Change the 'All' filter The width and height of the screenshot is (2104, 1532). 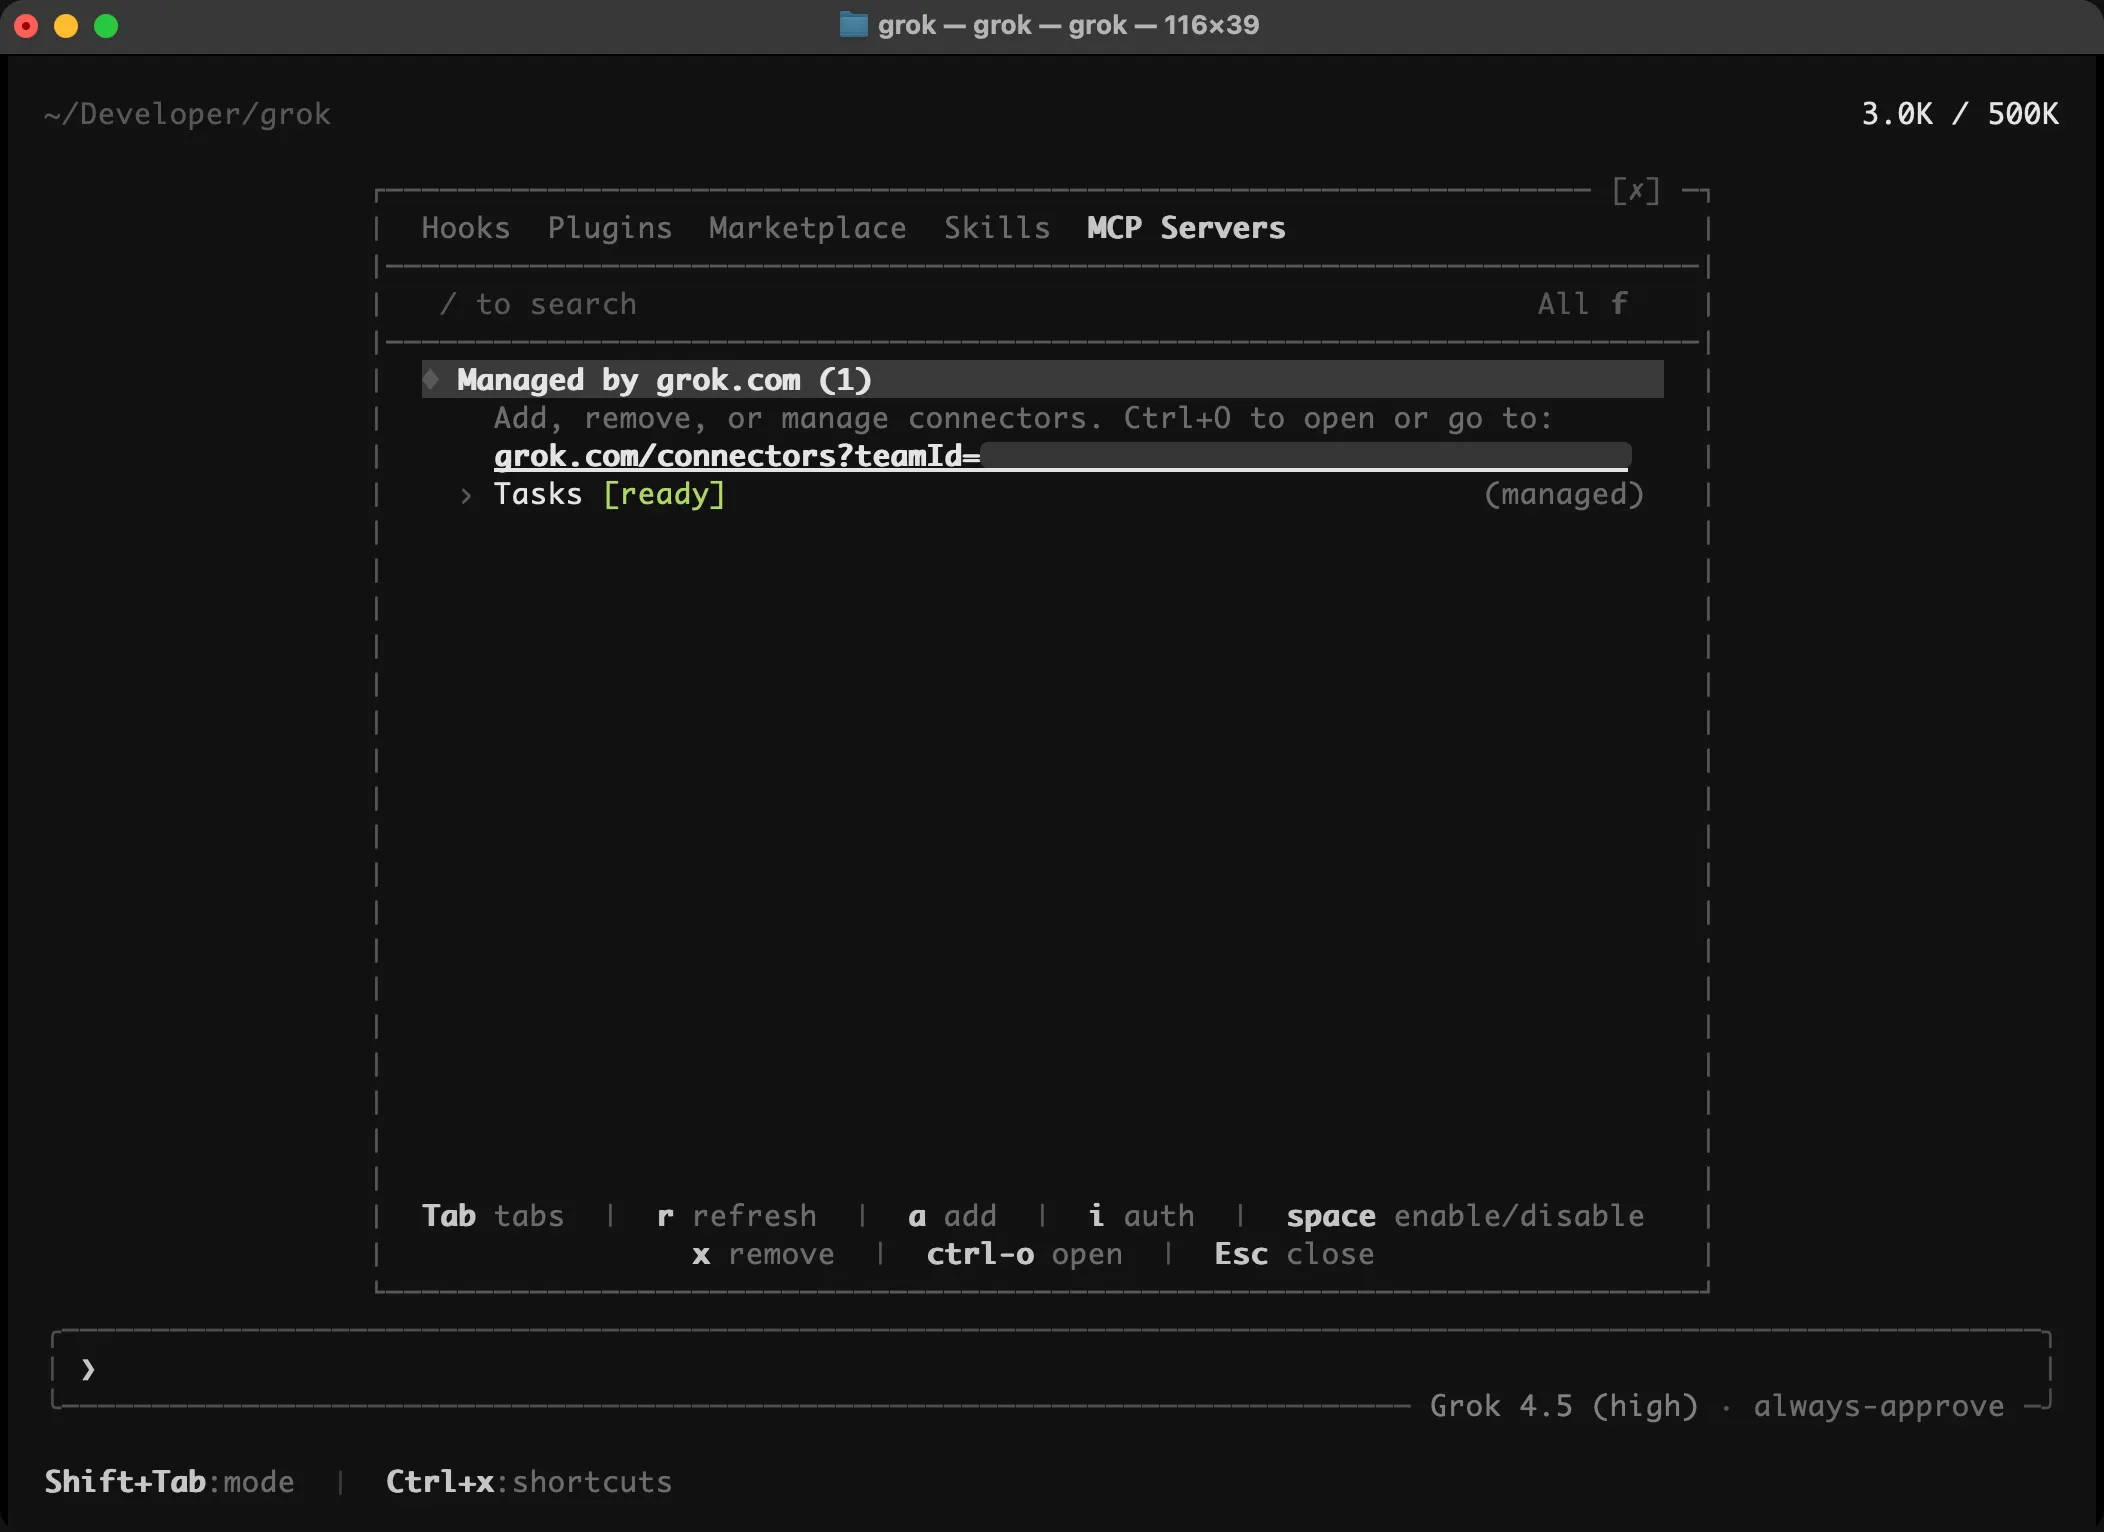coord(1582,304)
